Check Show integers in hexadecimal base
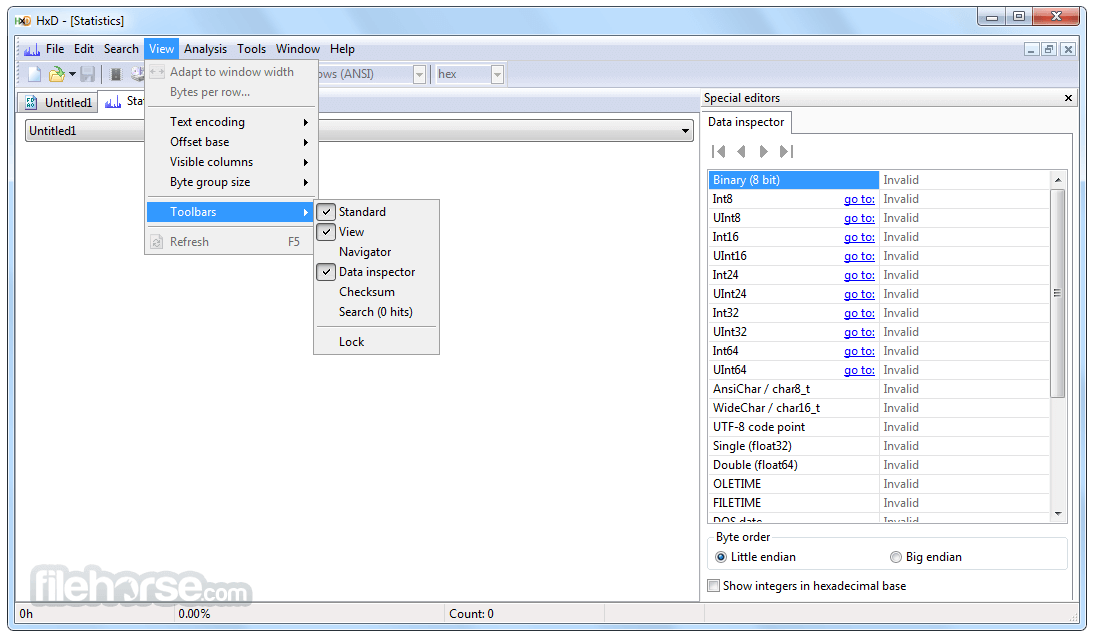 coord(713,586)
